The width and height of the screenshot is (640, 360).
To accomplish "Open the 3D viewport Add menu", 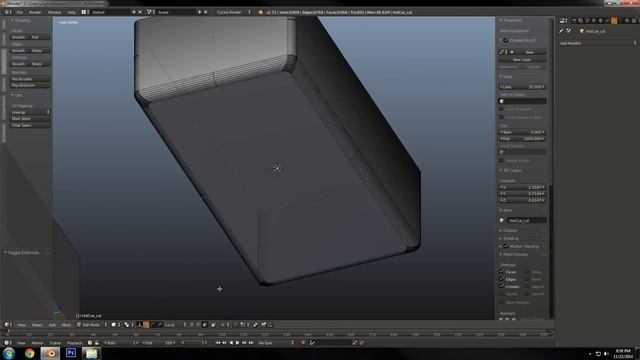I will click(x=52, y=325).
